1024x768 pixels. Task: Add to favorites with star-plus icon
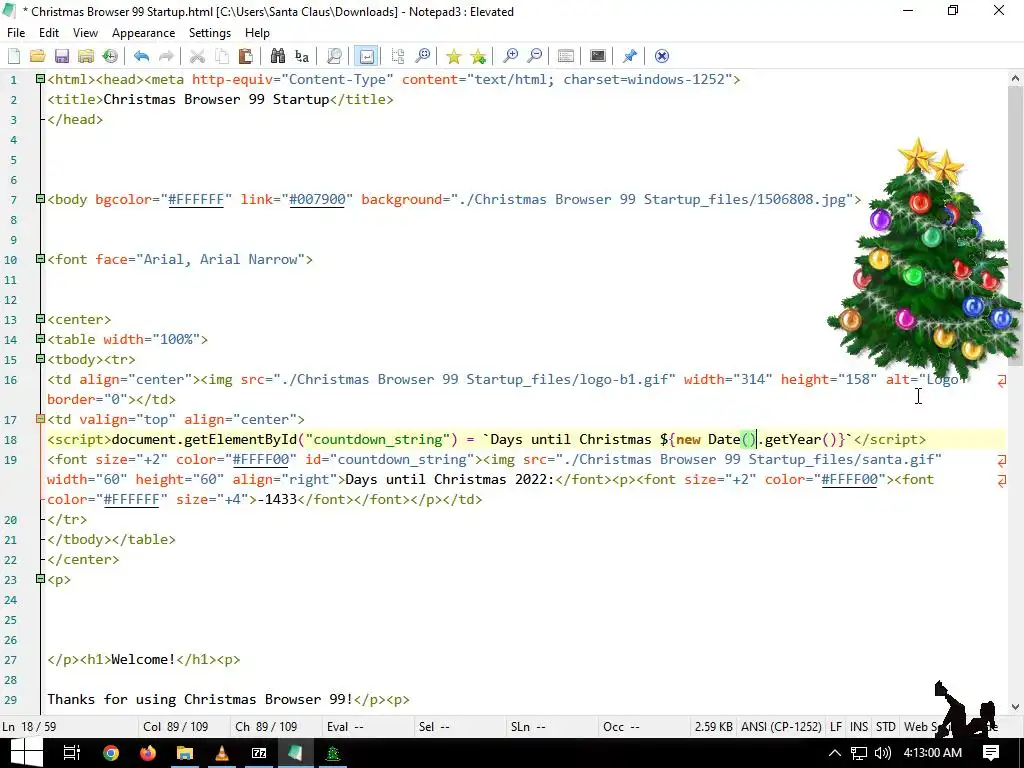(x=478, y=56)
